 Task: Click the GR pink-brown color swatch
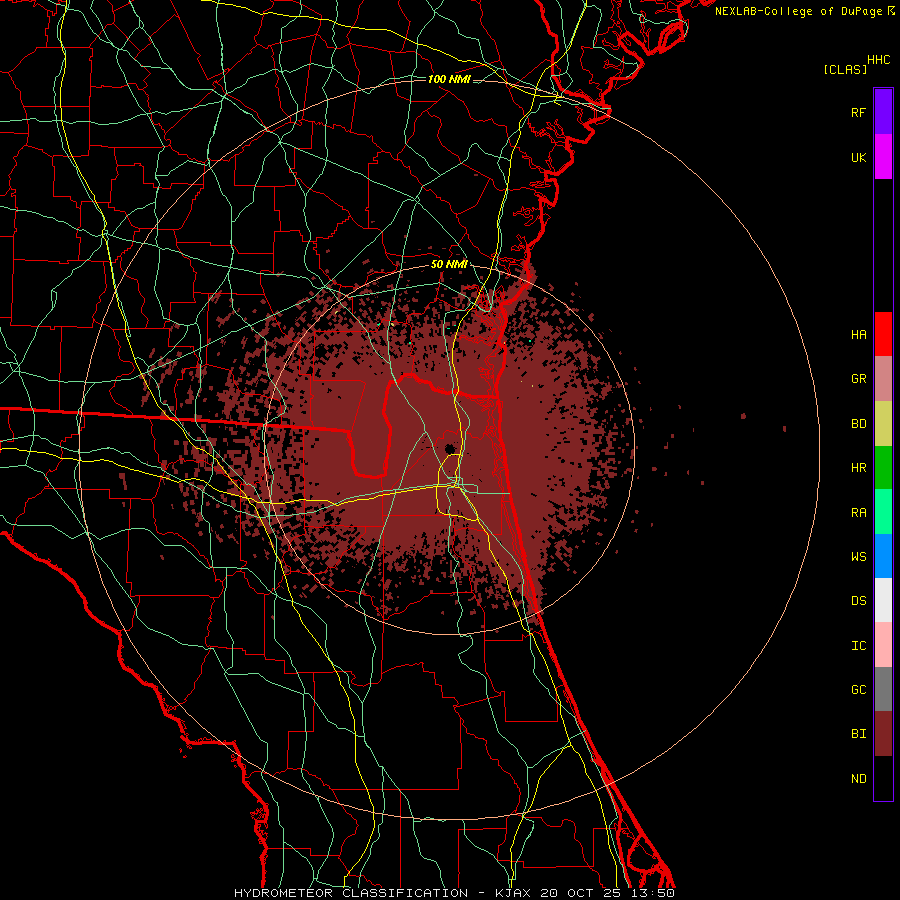(x=883, y=379)
